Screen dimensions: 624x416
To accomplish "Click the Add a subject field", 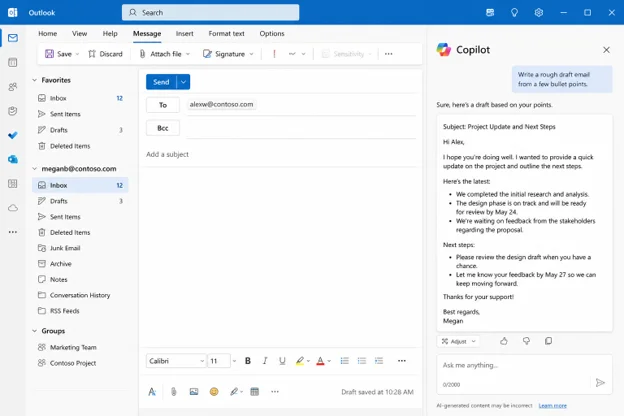I will click(x=281, y=154).
